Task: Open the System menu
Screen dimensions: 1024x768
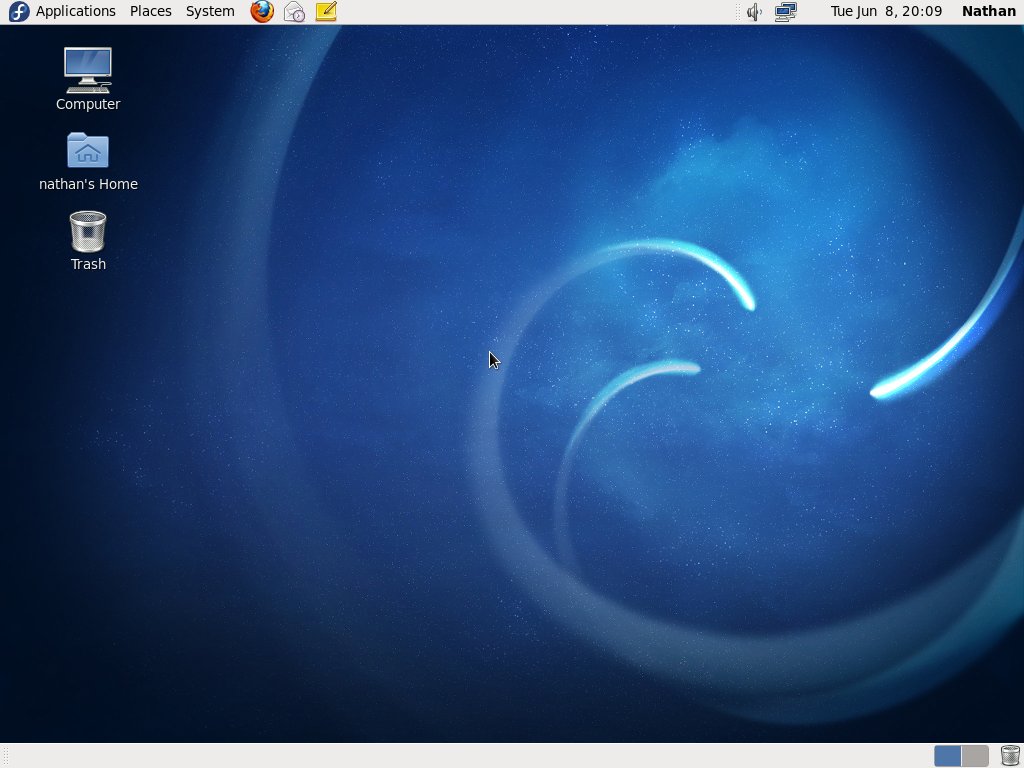Action: [x=210, y=12]
